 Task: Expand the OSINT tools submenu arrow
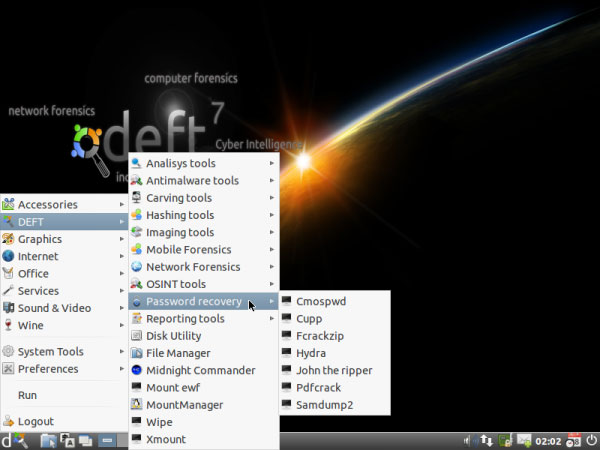point(272,284)
